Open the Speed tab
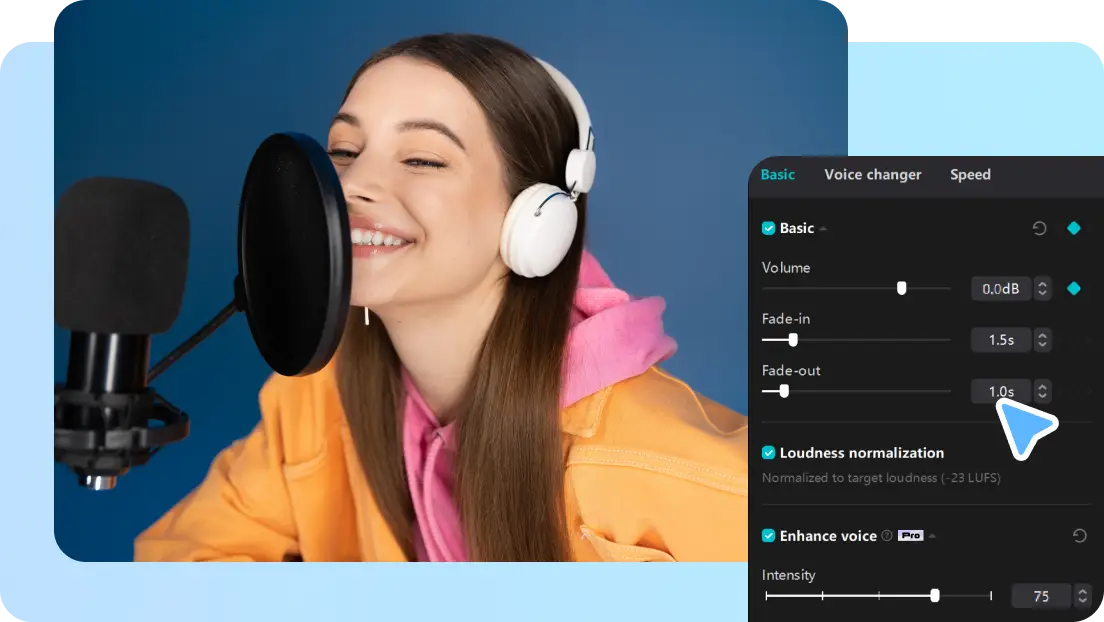Viewport: 1104px width, 622px height. click(970, 174)
